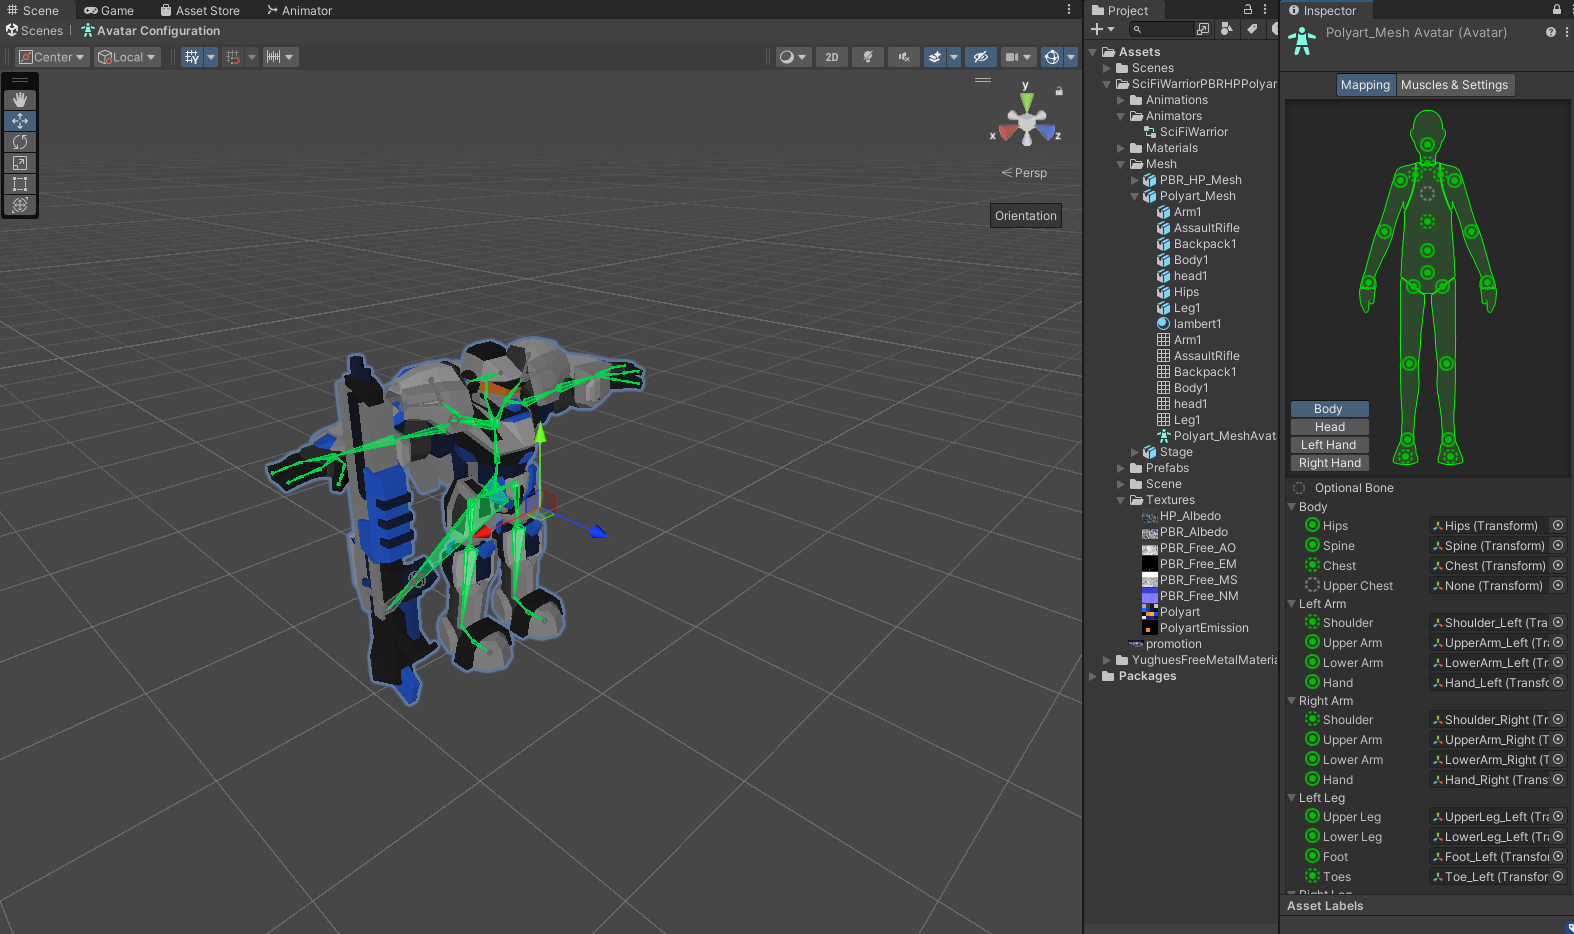Search by label icon in Project
This screenshot has height=934, width=1574.
(x=1251, y=29)
